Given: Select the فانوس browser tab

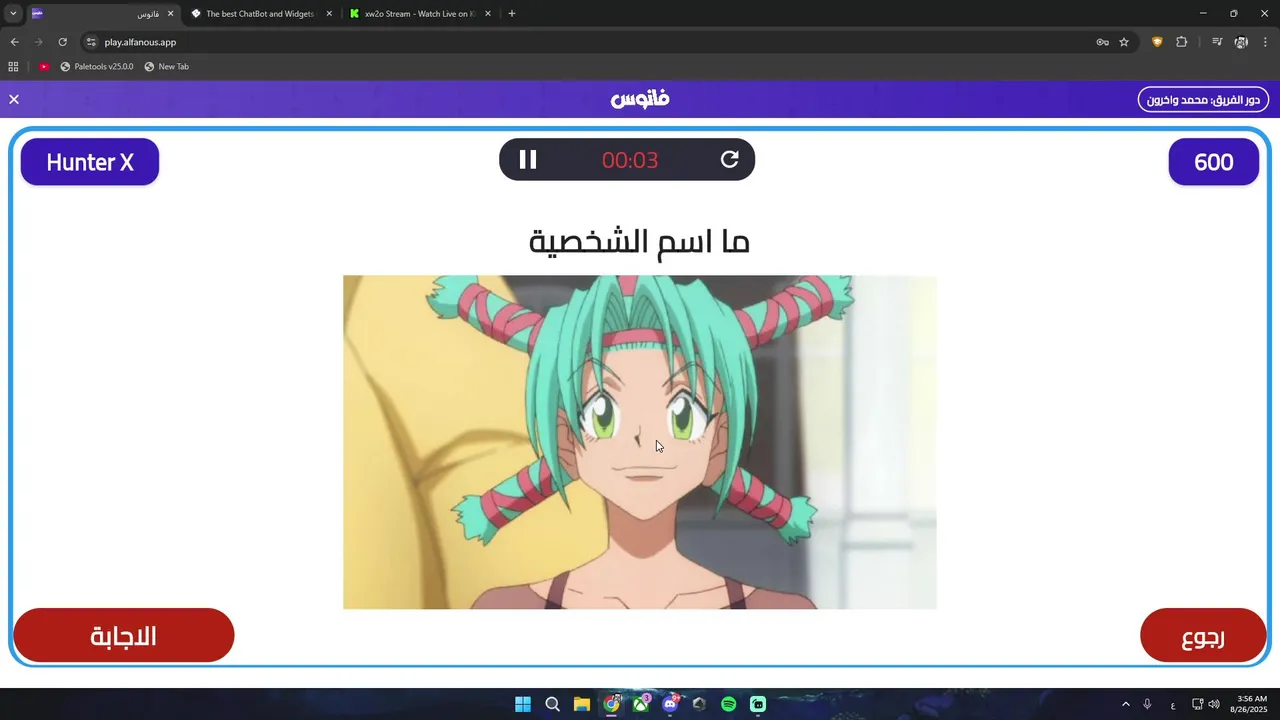Looking at the screenshot, I should click(100, 14).
